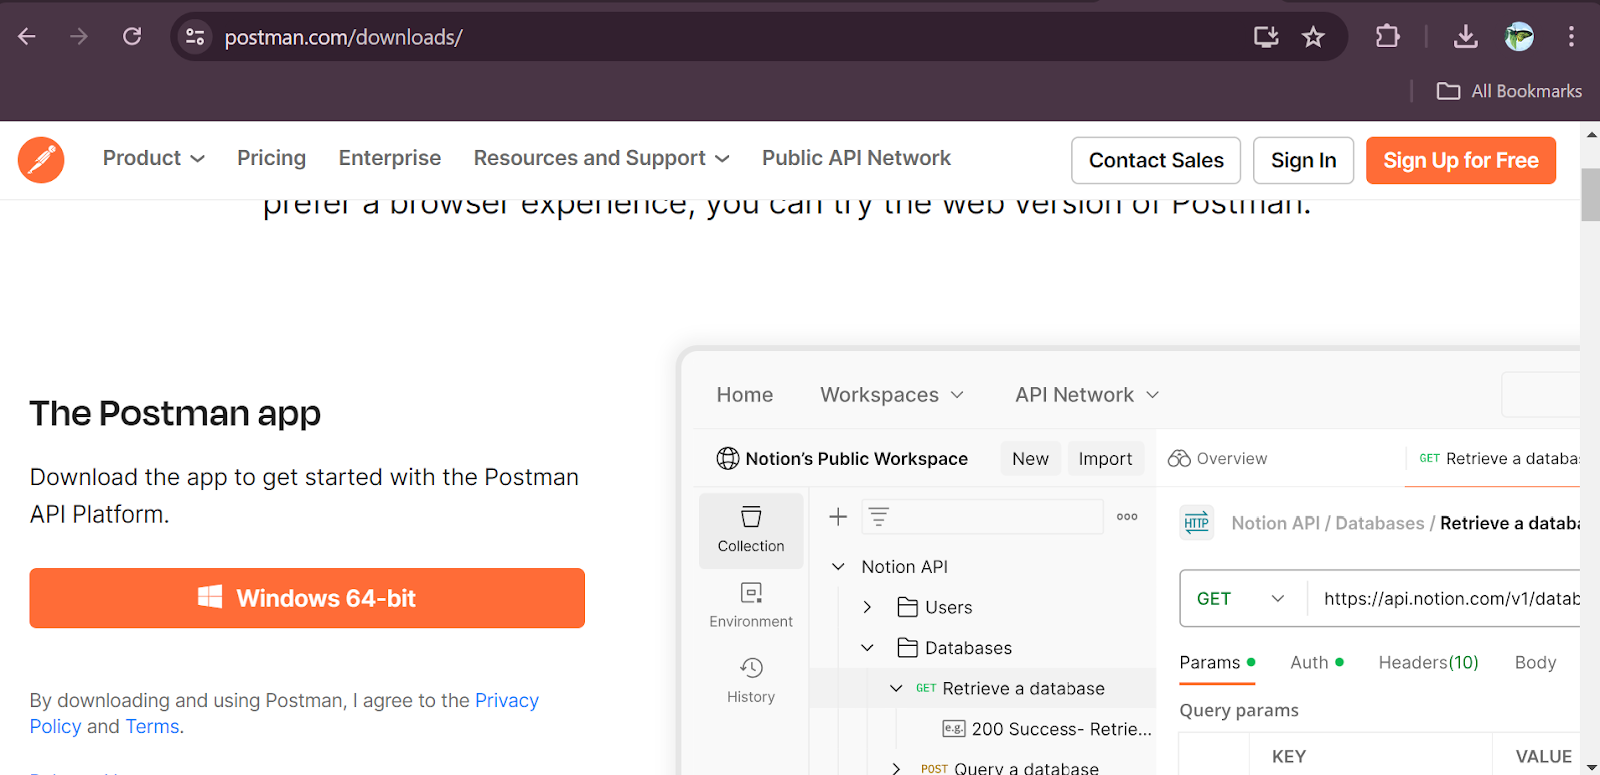1600x775 pixels.
Task: Click the Postman logo
Action: 41,160
